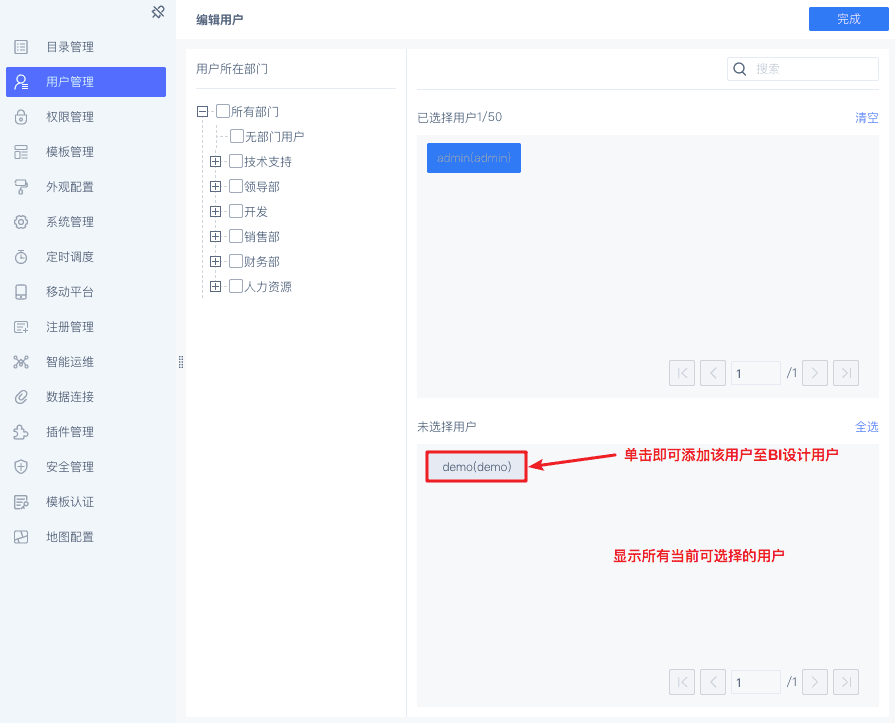The width and height of the screenshot is (895, 723).
Task: Click the 权限管理 lock icon
Action: click(21, 117)
